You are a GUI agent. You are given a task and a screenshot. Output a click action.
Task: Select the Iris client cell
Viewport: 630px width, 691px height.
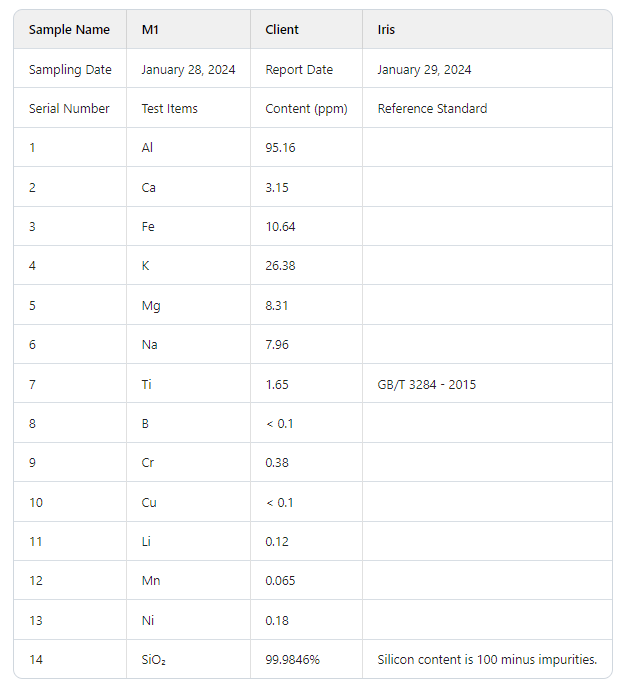(487, 30)
